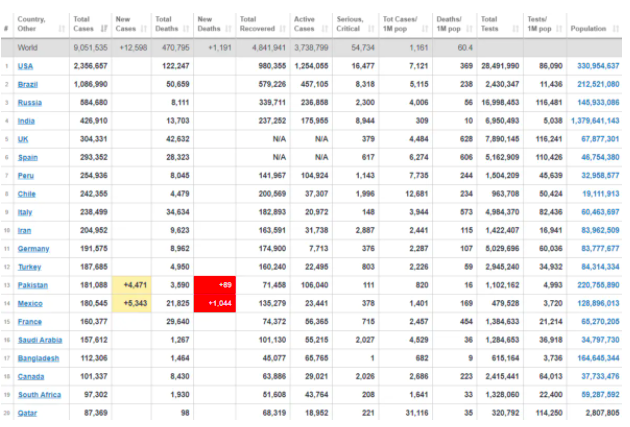Select Pakistan's red new deaths cell +89
Image resolution: width=630 pixels, height=427 pixels.
(215, 285)
